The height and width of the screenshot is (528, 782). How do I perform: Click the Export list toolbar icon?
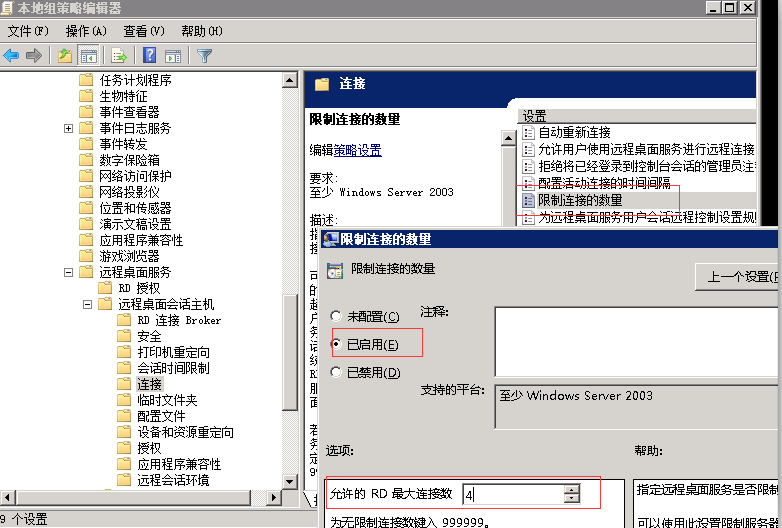click(119, 56)
